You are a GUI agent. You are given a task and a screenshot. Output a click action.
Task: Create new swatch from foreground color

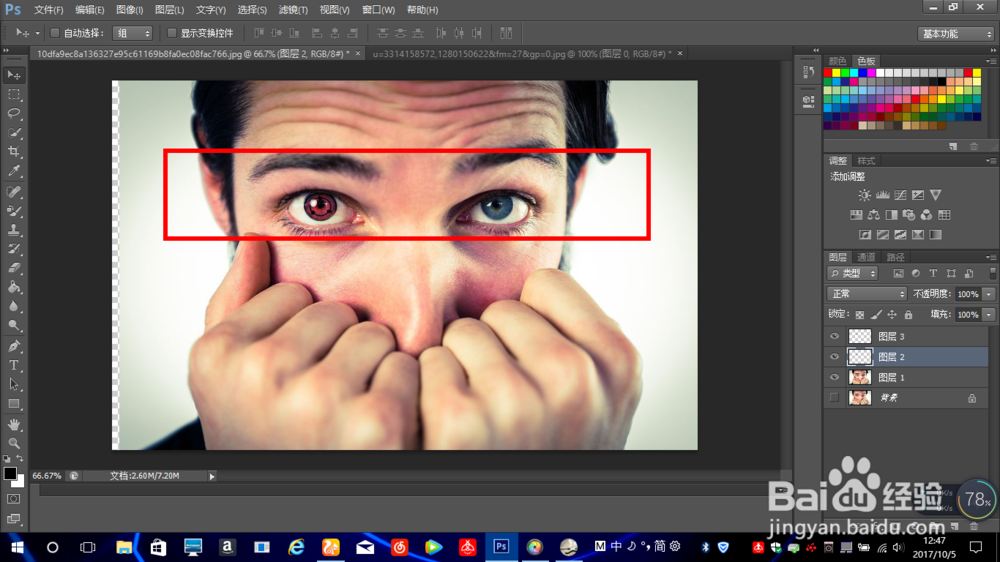click(953, 147)
